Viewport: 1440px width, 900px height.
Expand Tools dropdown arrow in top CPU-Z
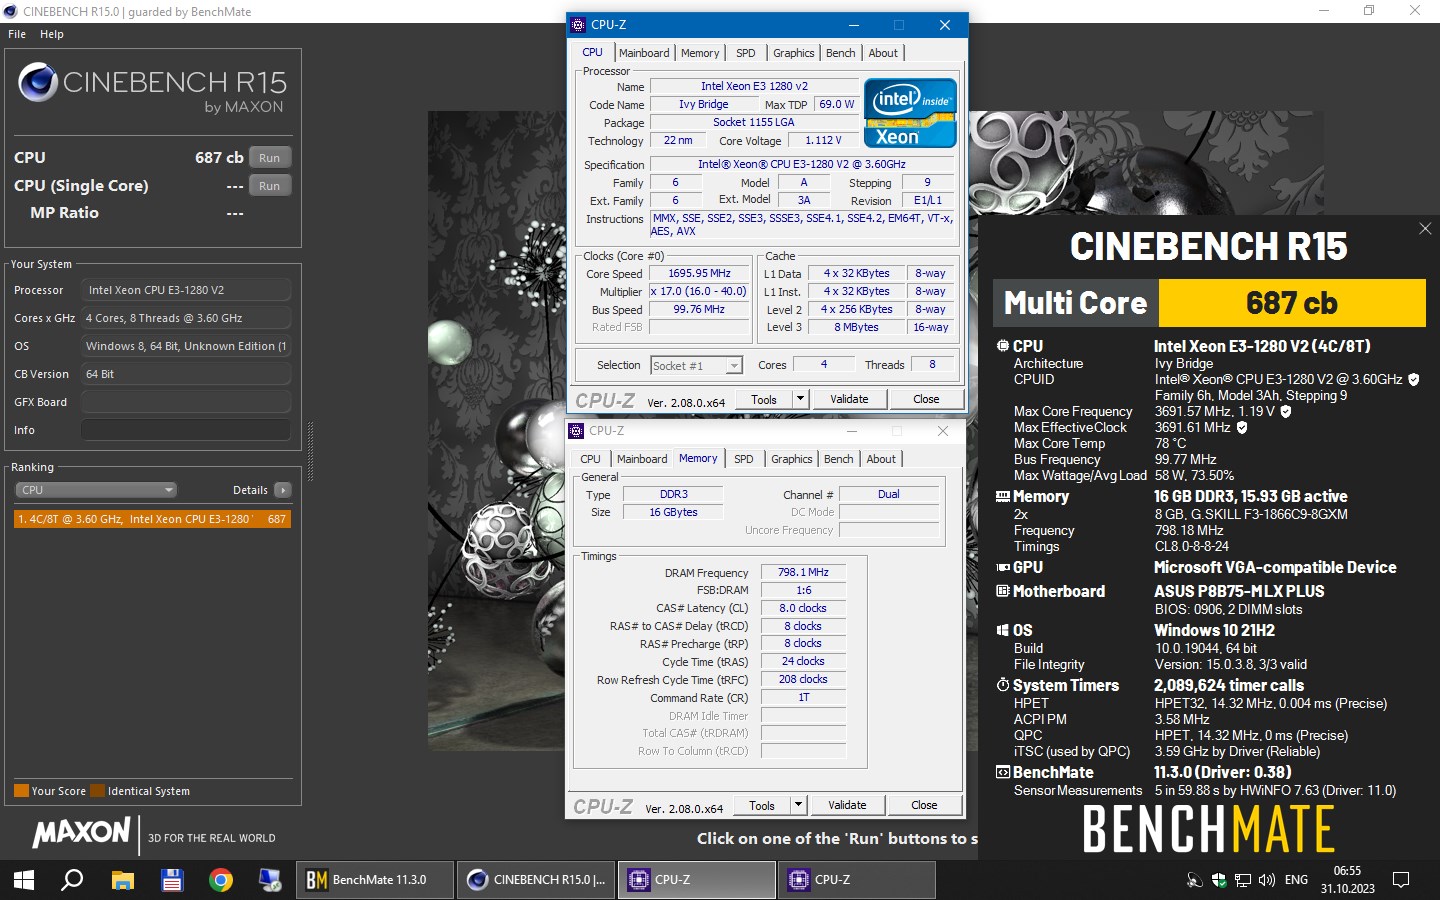pos(800,399)
